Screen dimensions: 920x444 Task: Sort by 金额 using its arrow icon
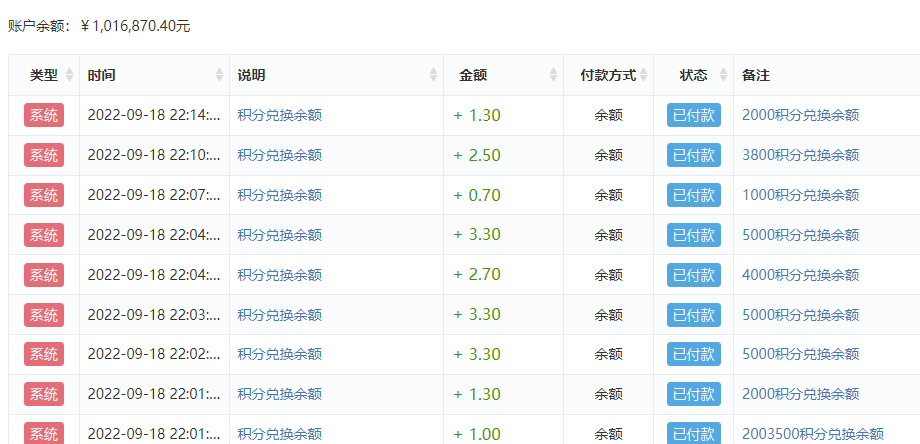553,75
